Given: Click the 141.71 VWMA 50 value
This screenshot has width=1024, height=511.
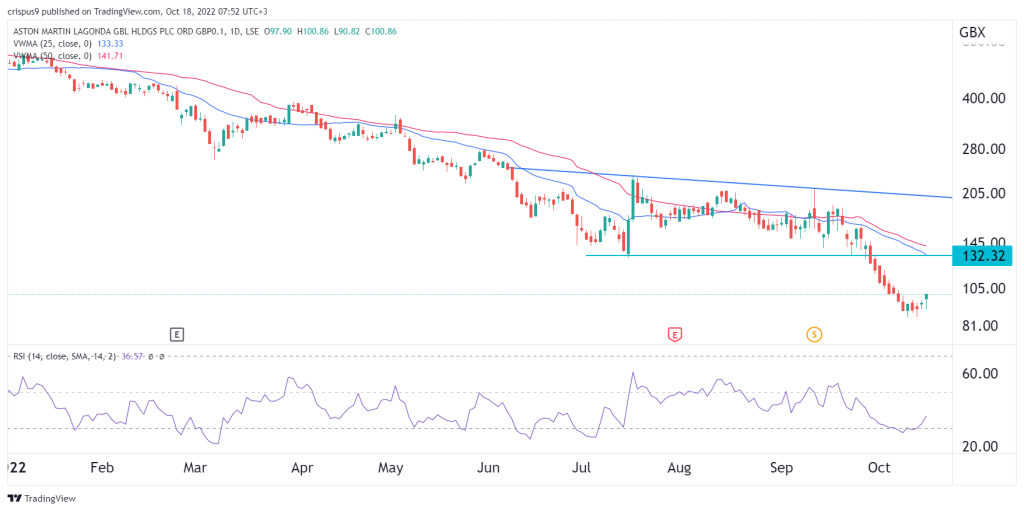Looking at the screenshot, I should [x=108, y=57].
